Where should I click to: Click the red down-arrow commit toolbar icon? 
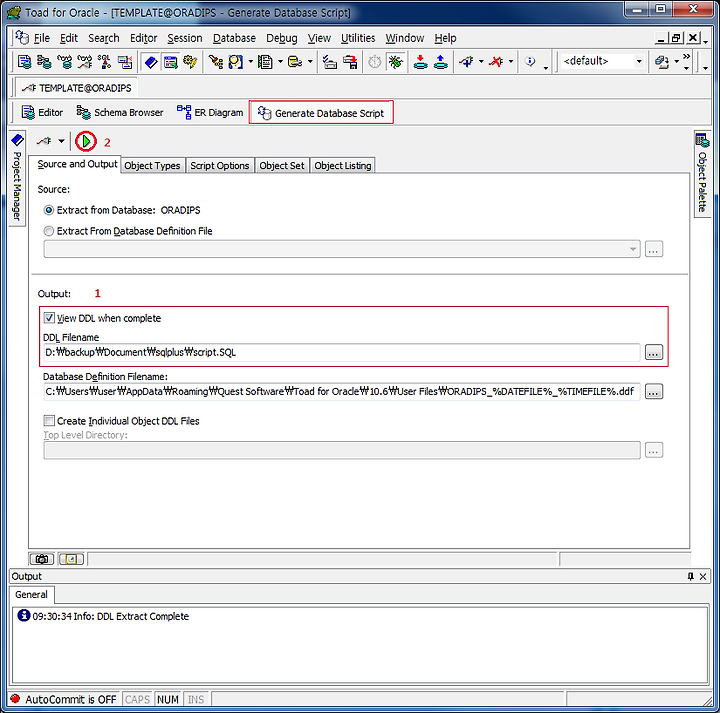pos(420,62)
